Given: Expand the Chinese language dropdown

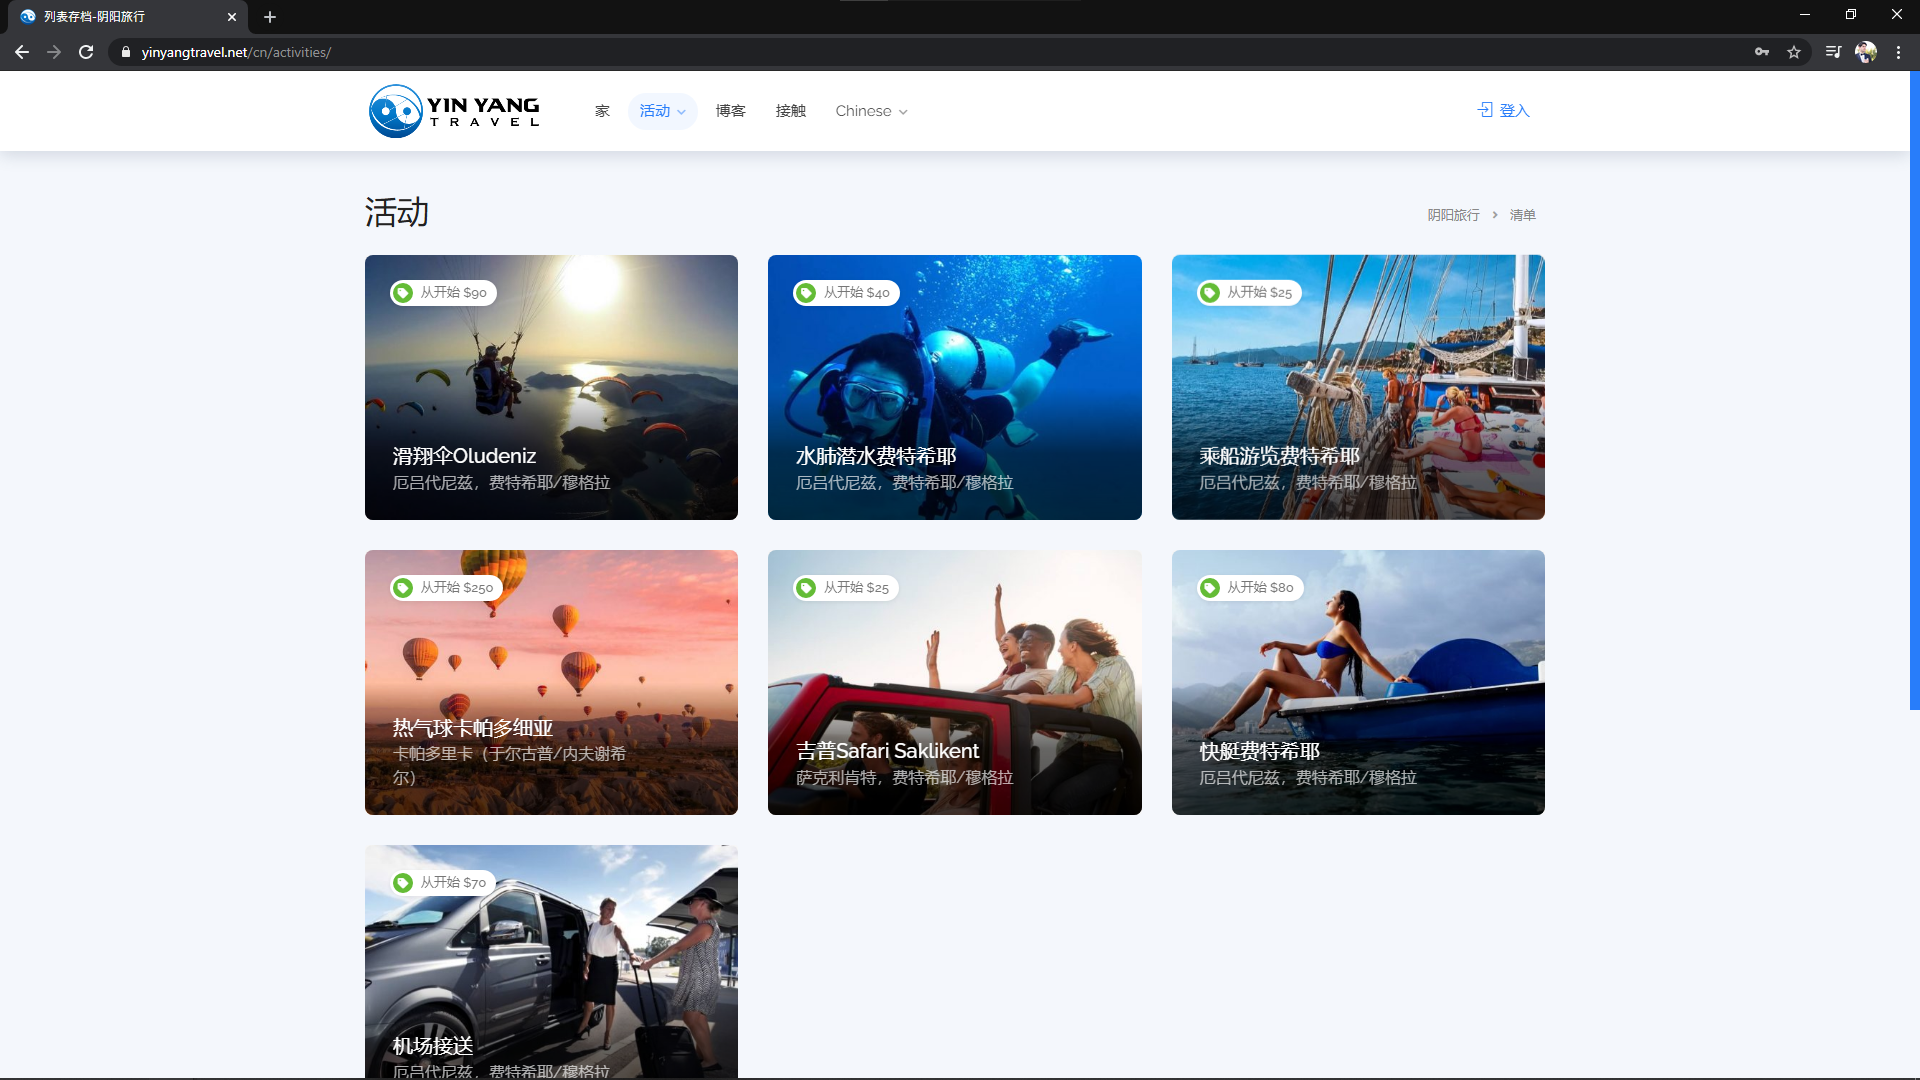Looking at the screenshot, I should pos(871,111).
